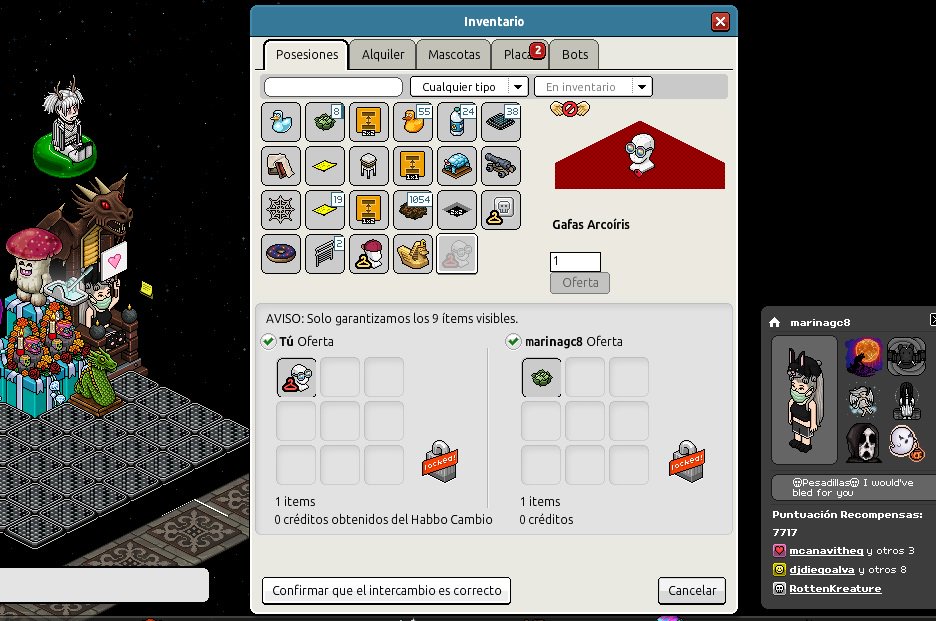This screenshot has width=936, height=621.
Task: Click the inventory search field
Action: (333, 87)
